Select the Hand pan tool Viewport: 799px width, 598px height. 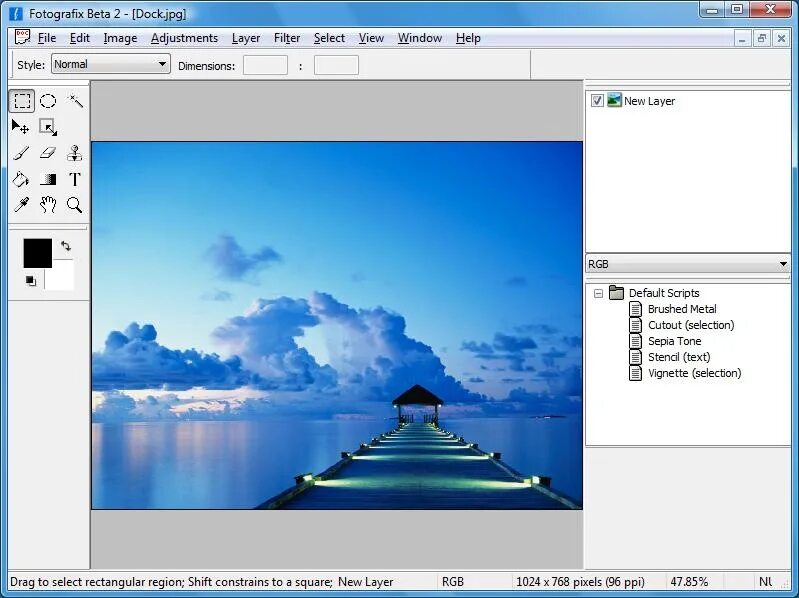pyautogui.click(x=48, y=205)
